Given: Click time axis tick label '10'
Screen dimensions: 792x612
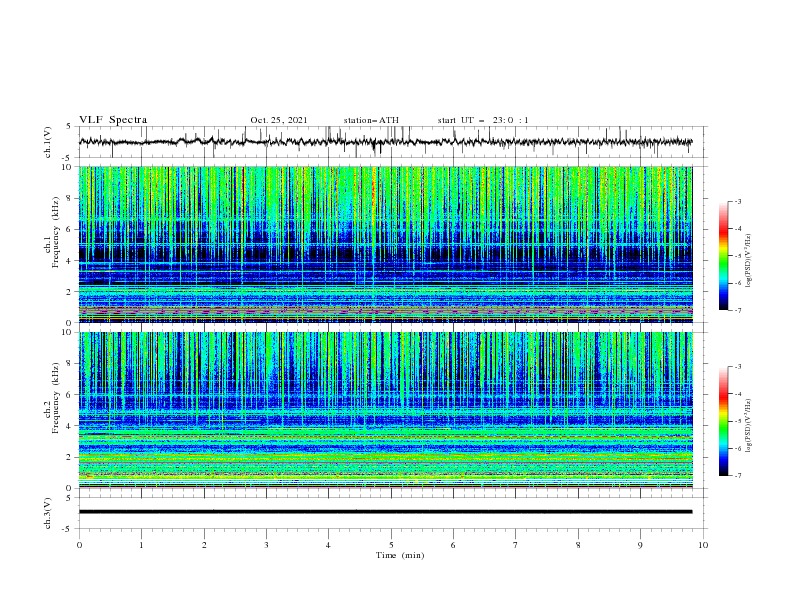Looking at the screenshot, I should (x=703, y=545).
